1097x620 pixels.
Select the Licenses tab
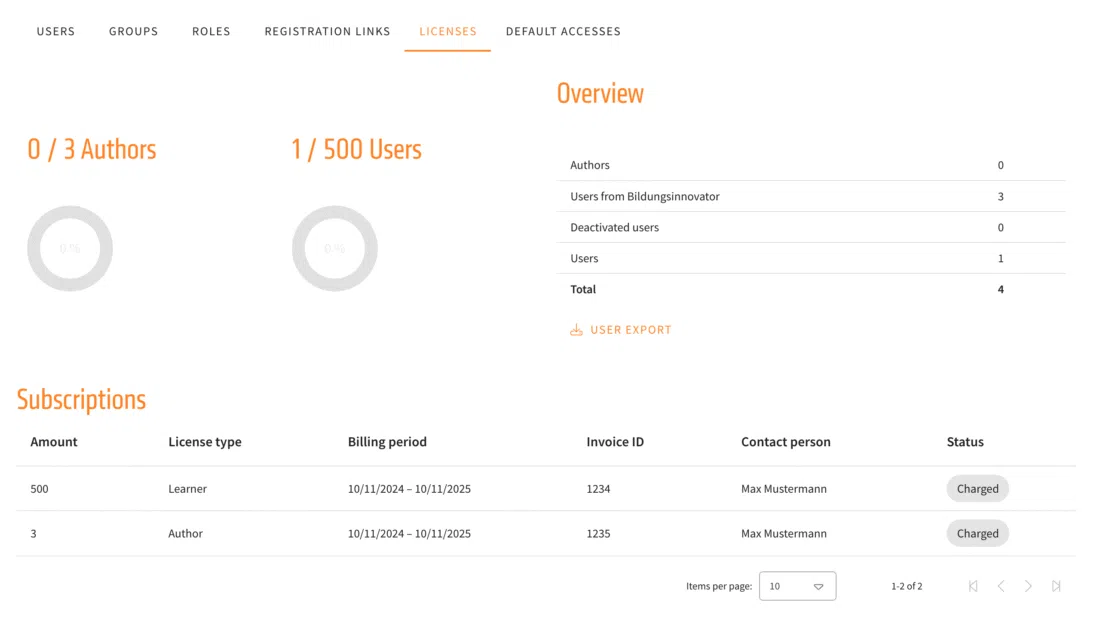(448, 31)
